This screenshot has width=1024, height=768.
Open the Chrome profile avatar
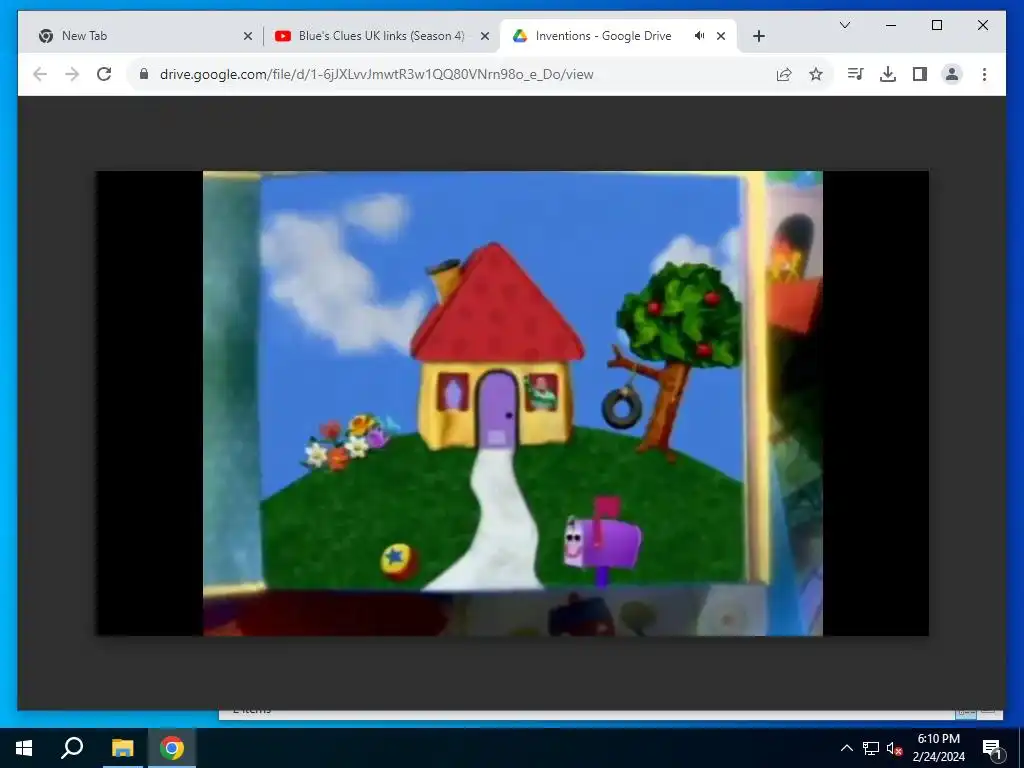(x=952, y=74)
